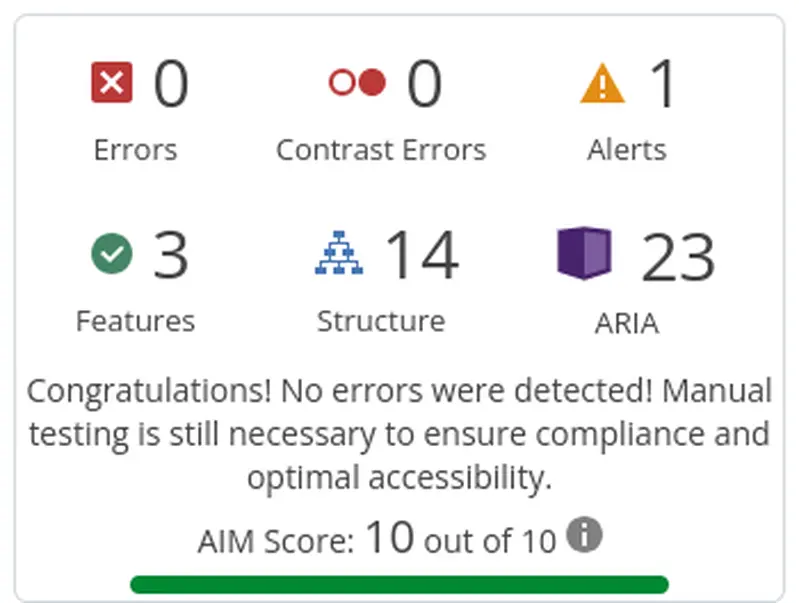799x603 pixels.
Task: Click the Contrast Errors count 0
Action: [x=424, y=83]
